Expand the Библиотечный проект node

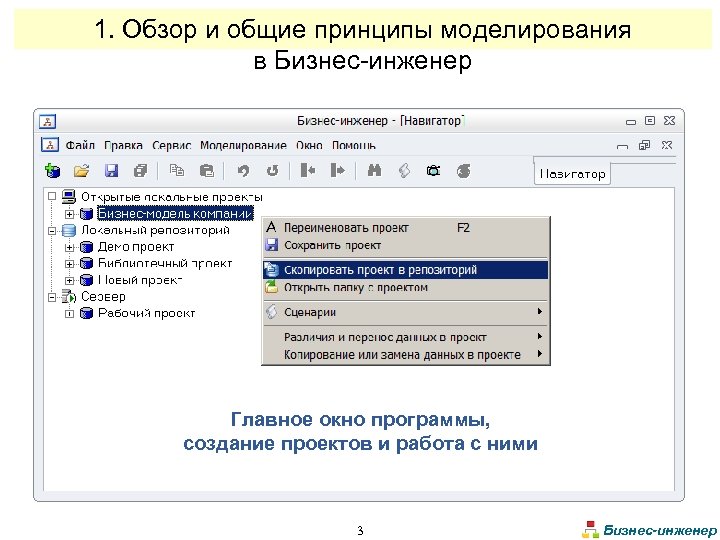(69, 264)
